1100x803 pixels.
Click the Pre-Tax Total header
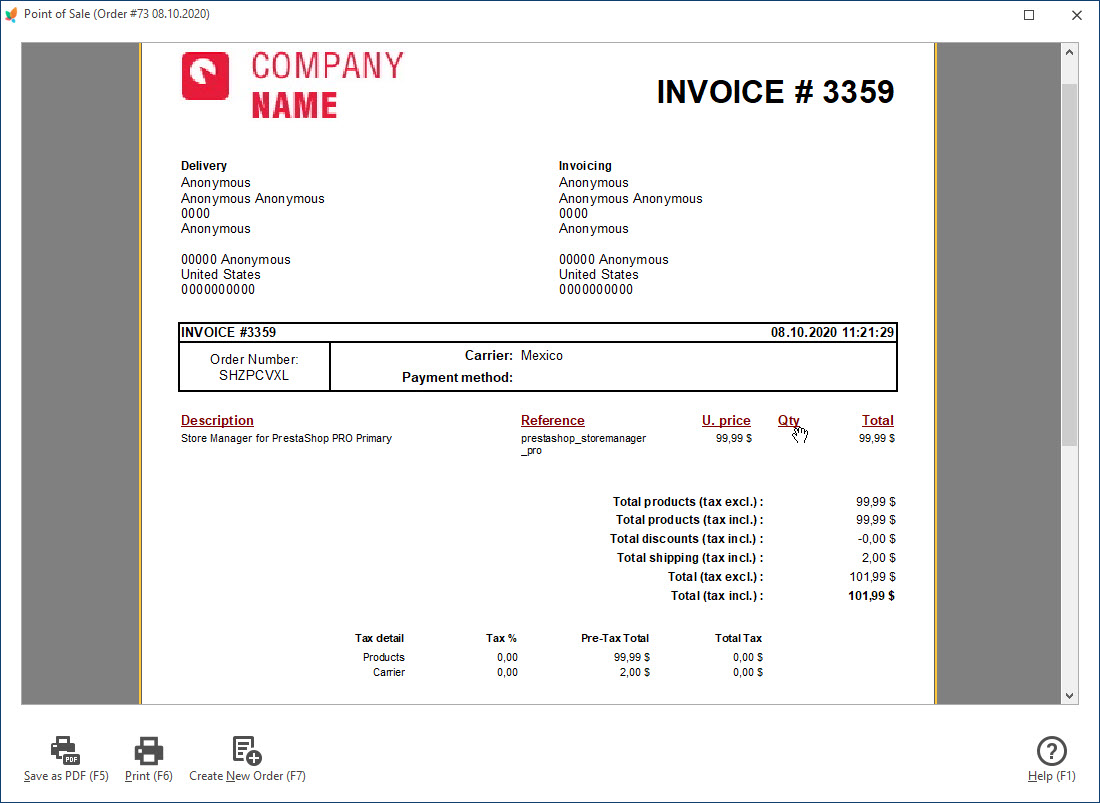(615, 638)
